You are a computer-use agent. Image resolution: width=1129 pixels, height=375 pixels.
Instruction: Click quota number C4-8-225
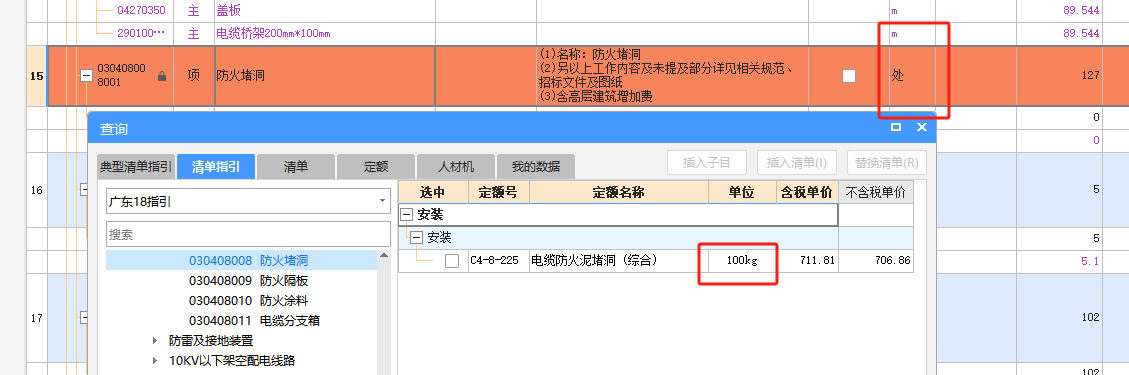[x=494, y=261]
